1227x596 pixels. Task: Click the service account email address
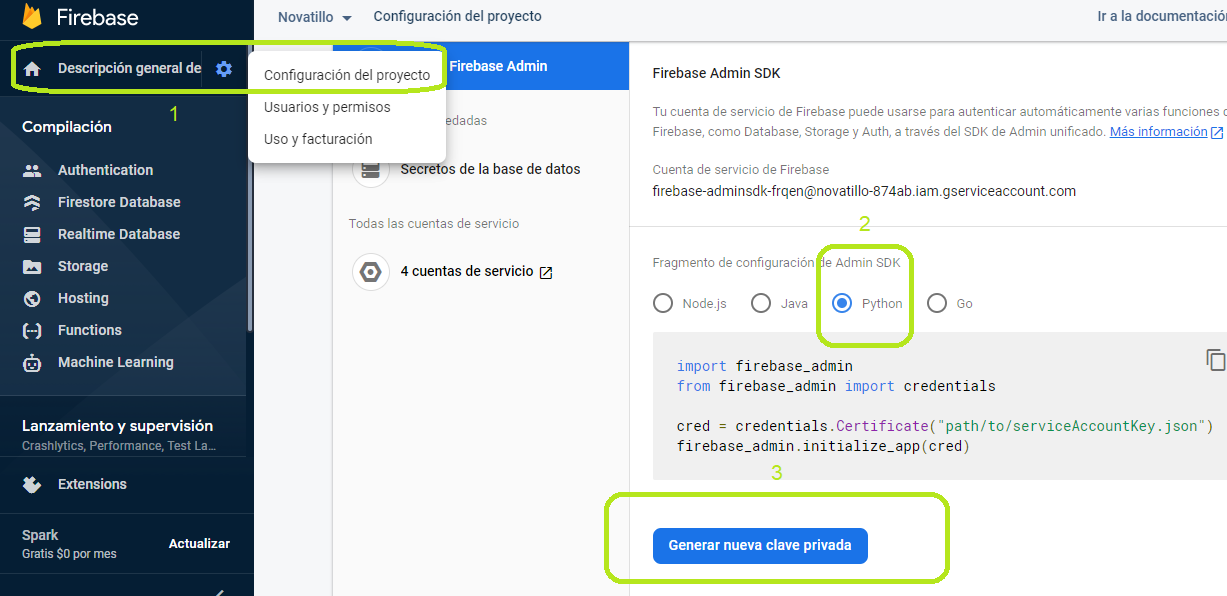[x=864, y=191]
